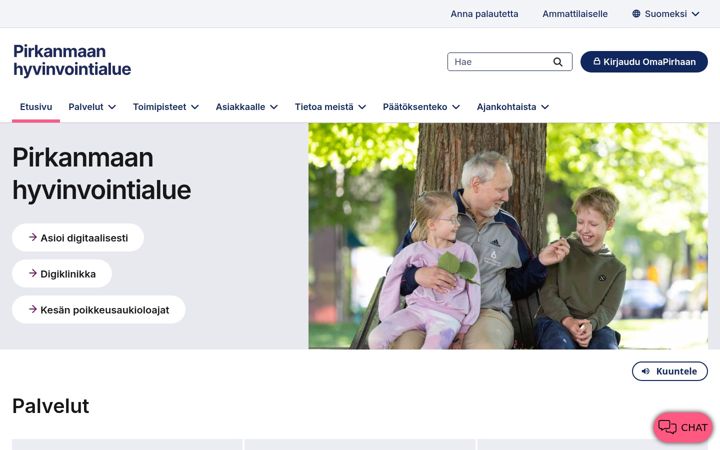The width and height of the screenshot is (720, 450).
Task: Open the Ajankohtaista navigation item
Action: (x=506, y=107)
